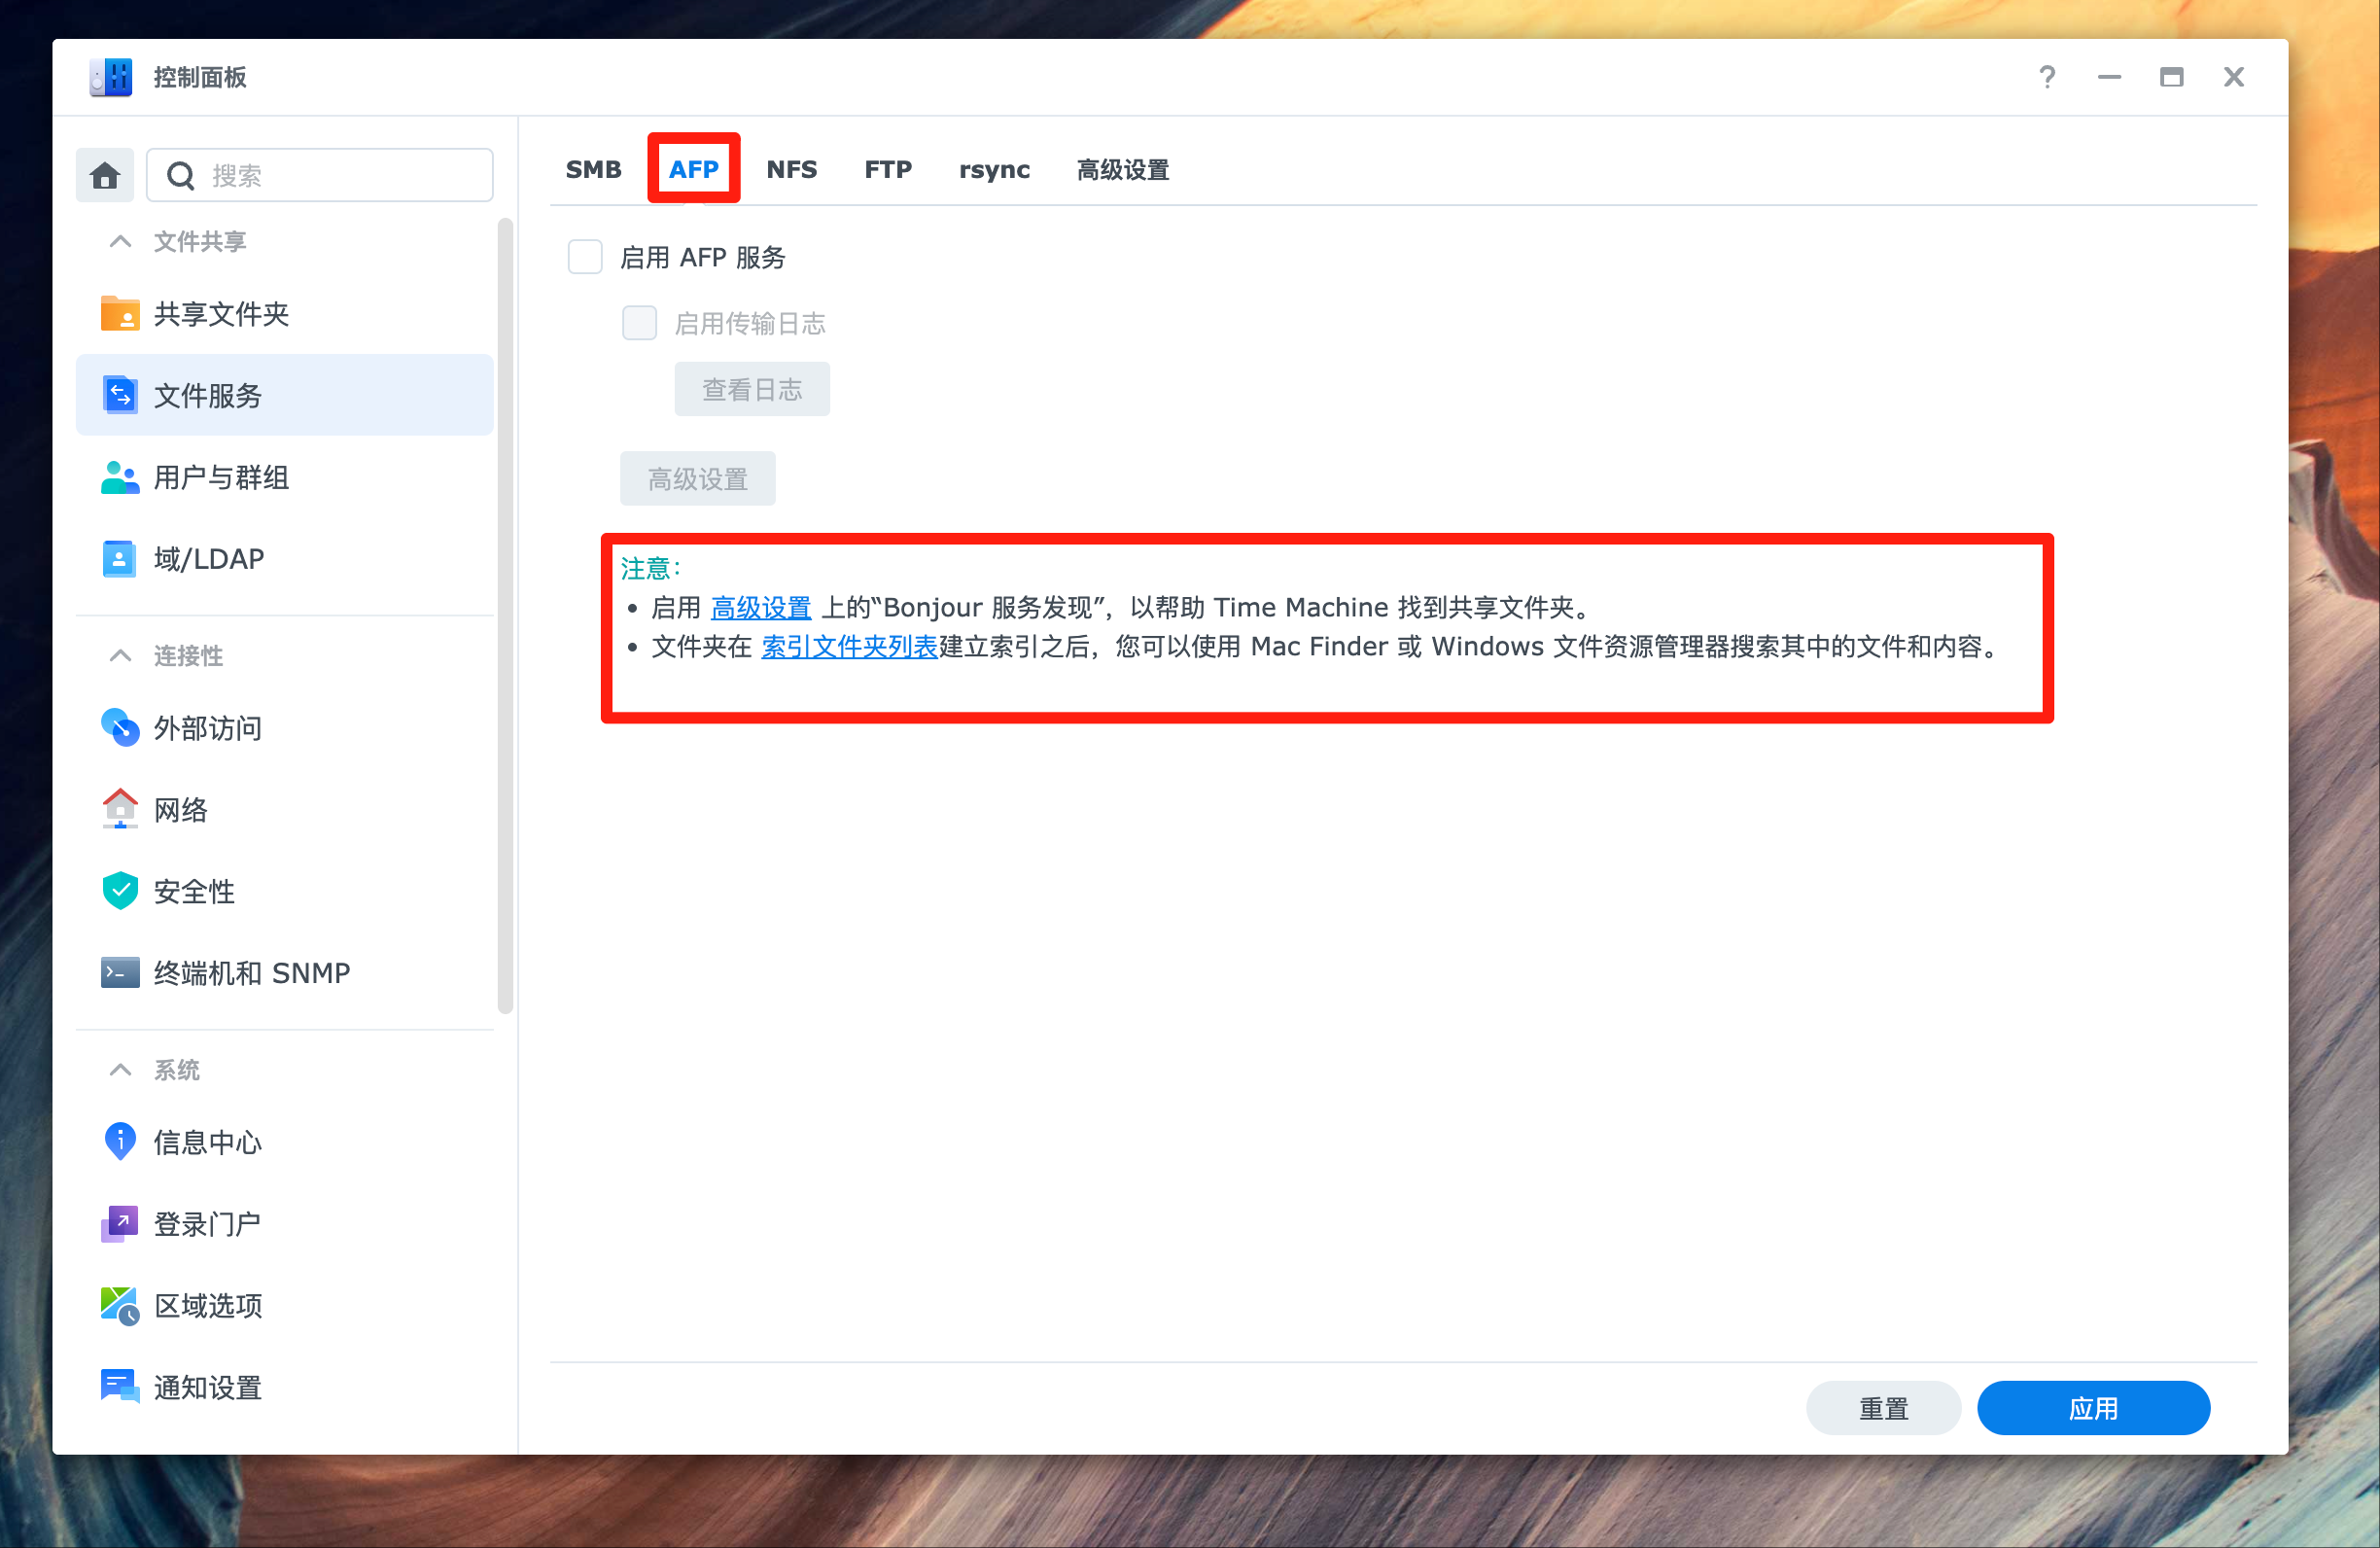The image size is (2380, 1548).
Task: Collapse the 文件共享 section
Action: tap(120, 241)
